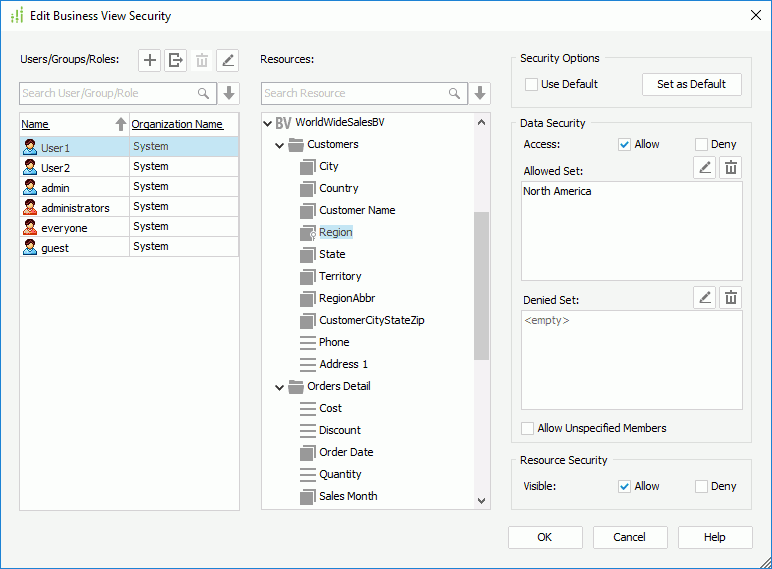Click the import users icon next to plus
This screenshot has width=772, height=569.
[x=176, y=60]
